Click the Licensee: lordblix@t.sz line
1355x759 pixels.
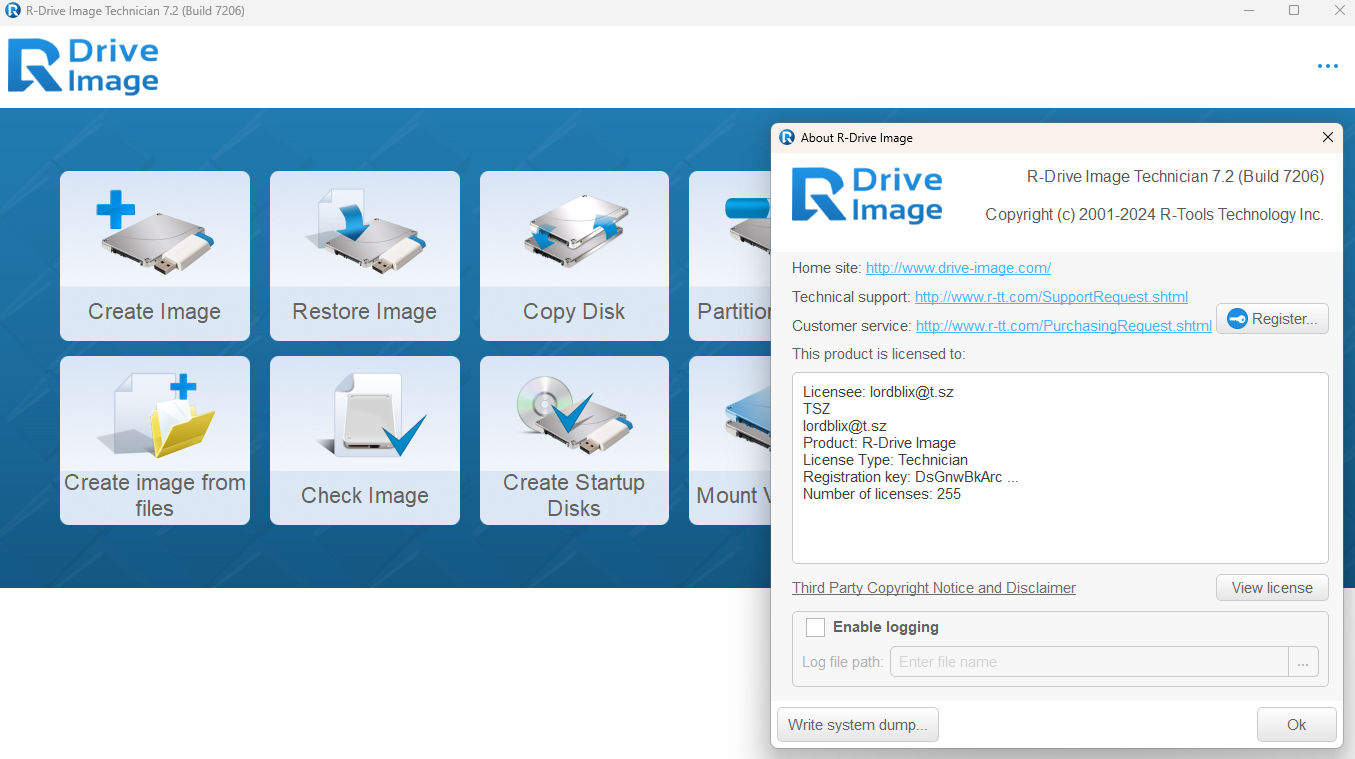878,392
